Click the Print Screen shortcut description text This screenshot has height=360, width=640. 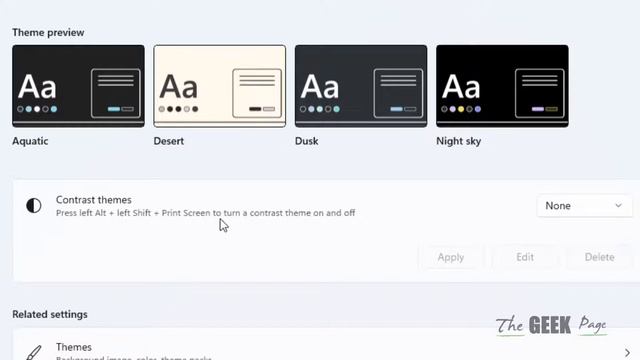click(x=205, y=213)
